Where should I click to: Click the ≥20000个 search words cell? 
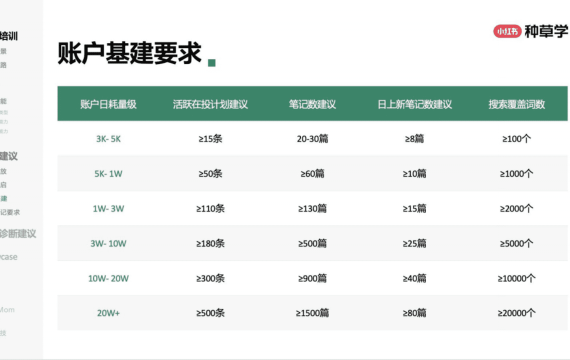pos(517,313)
